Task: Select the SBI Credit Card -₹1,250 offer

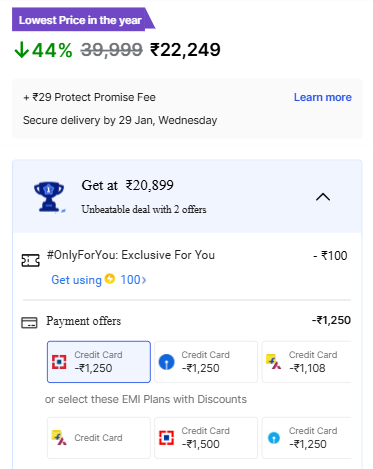Action: point(206,362)
